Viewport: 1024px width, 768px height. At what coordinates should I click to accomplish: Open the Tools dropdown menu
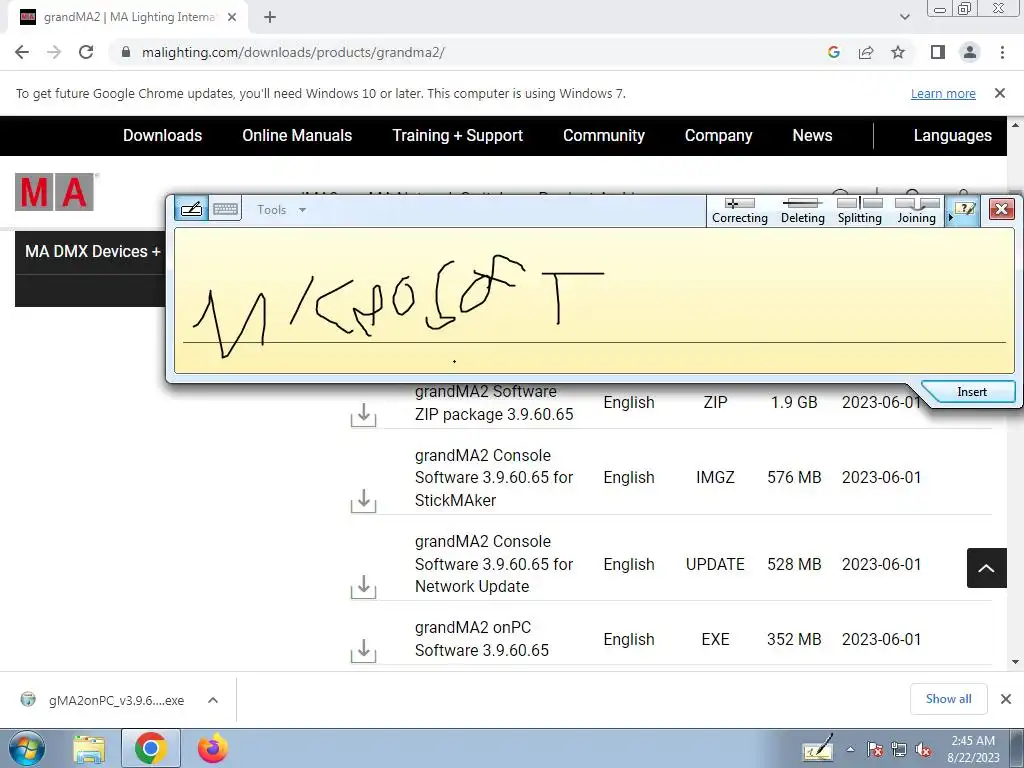(x=281, y=210)
